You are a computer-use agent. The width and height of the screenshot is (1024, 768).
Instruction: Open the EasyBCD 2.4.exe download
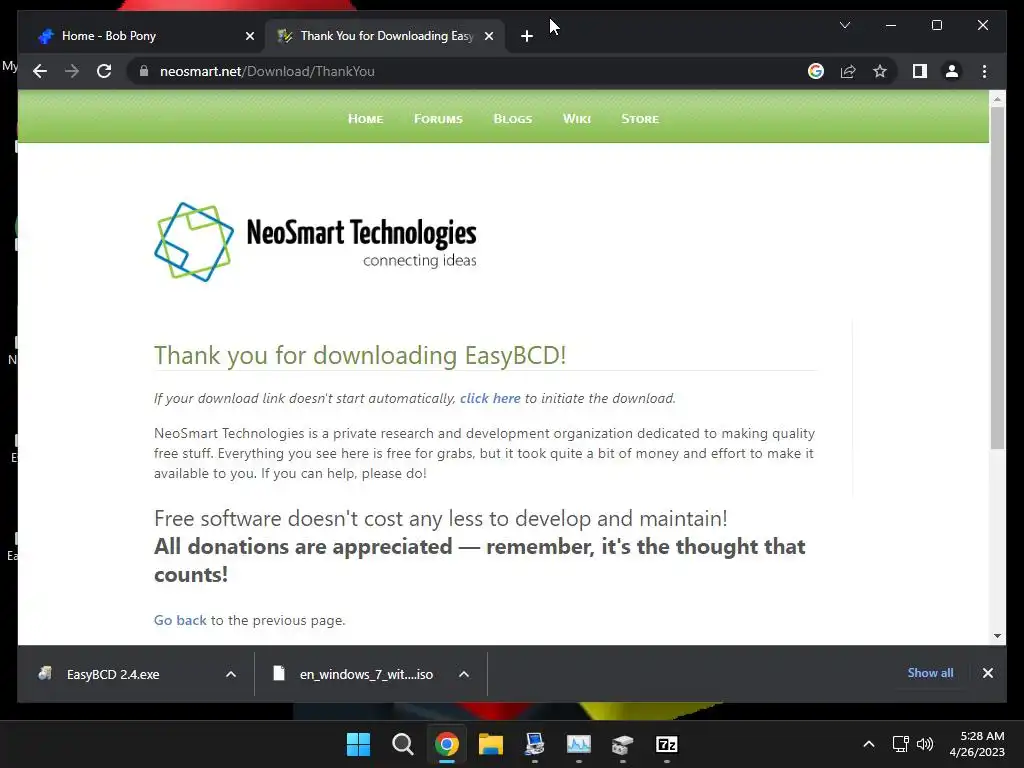113,674
